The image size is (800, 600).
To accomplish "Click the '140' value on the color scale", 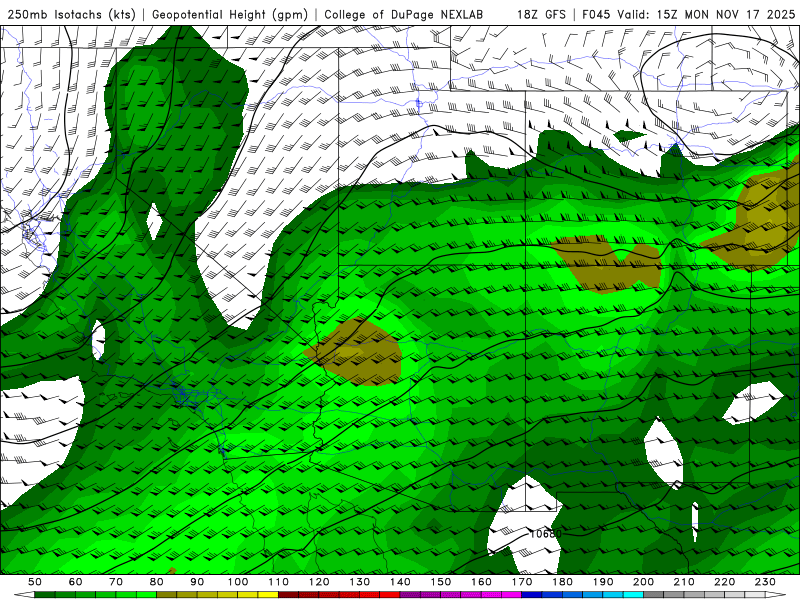I will pyautogui.click(x=400, y=582).
